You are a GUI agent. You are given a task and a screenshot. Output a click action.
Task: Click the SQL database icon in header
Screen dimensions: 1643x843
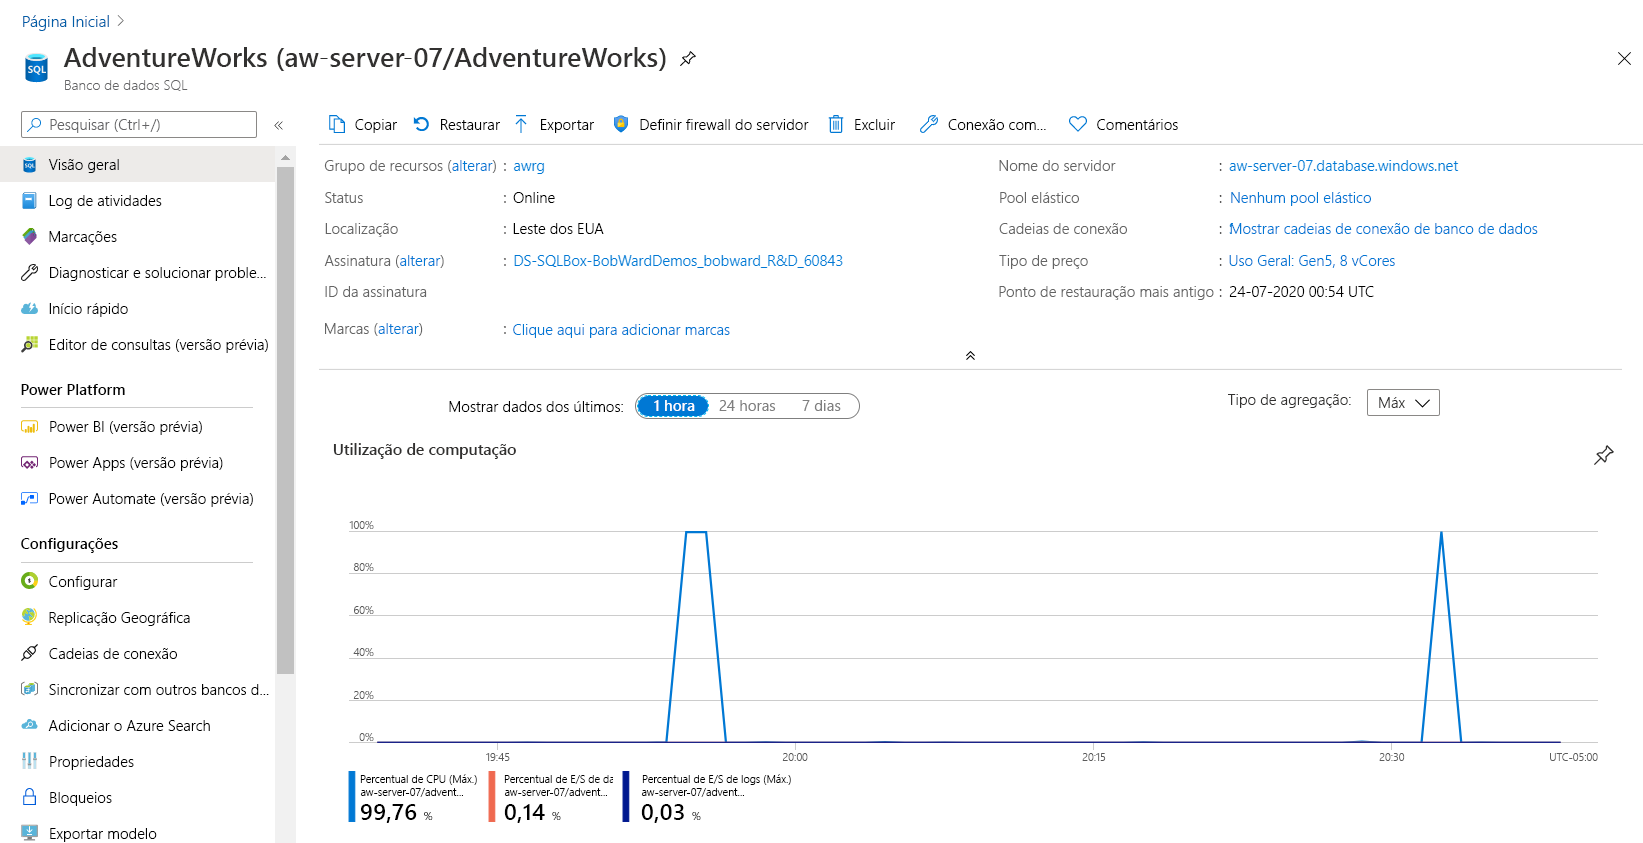pos(36,68)
